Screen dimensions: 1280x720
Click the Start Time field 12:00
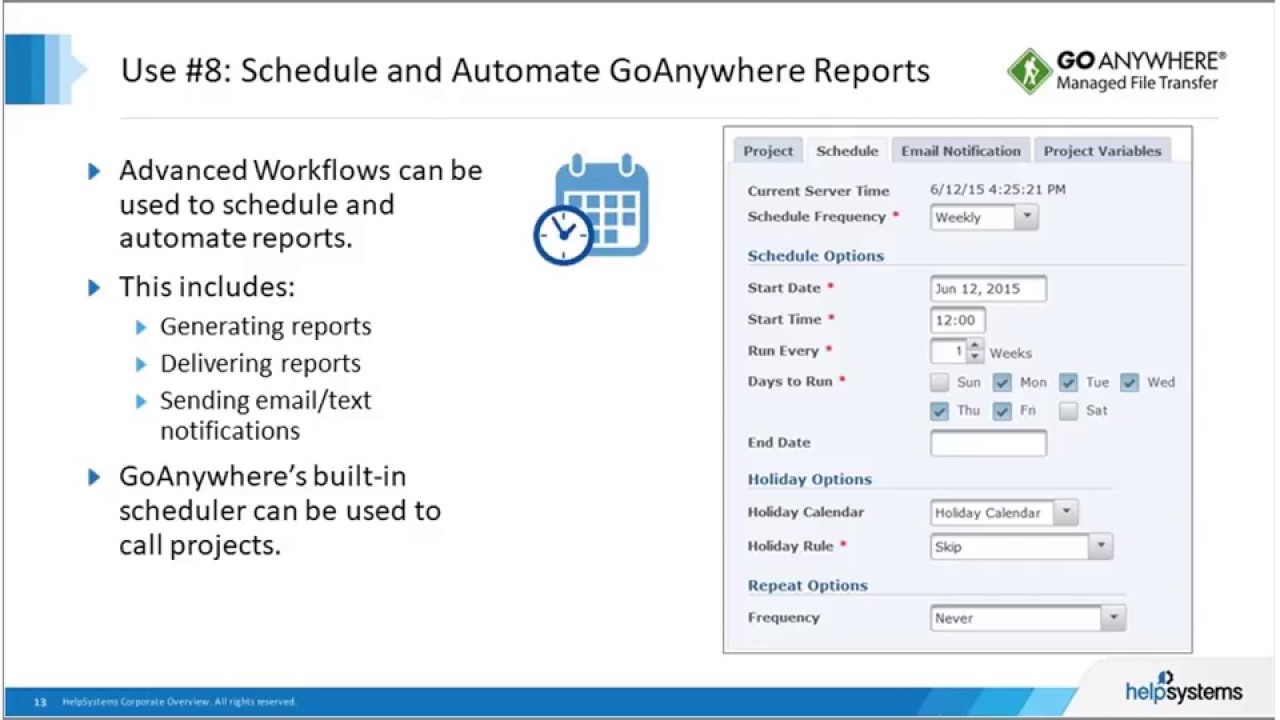957,320
